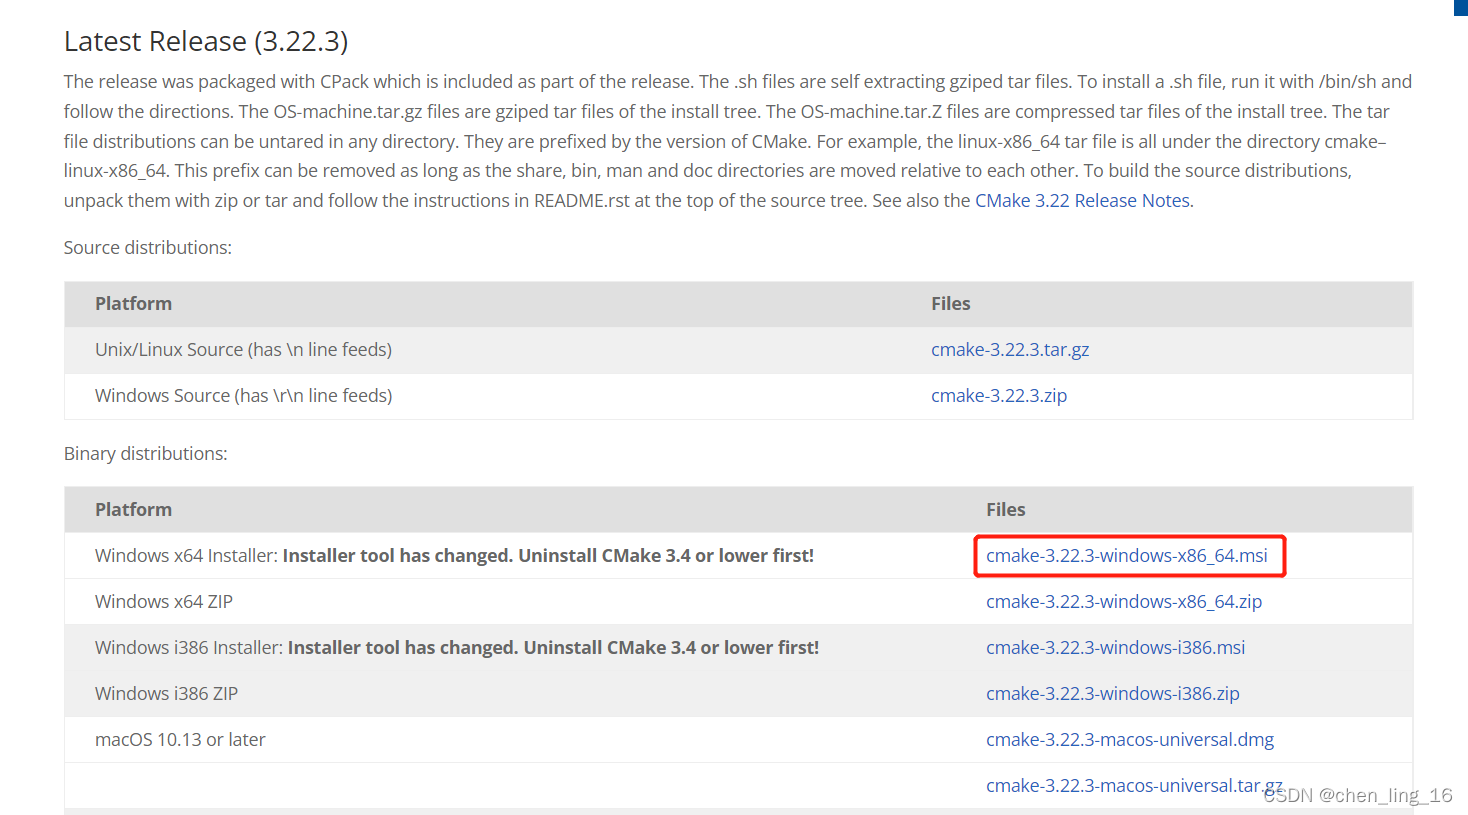Click Platform header in Binary distributions table

coord(133,510)
